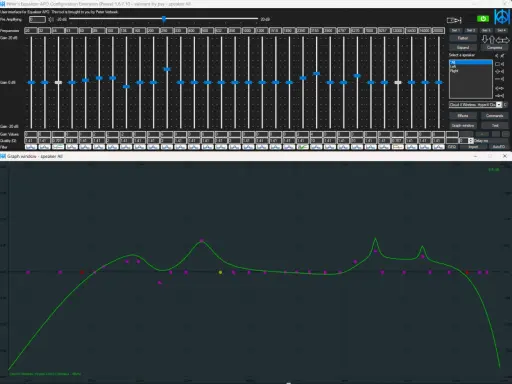Select configuration Set 3
The width and height of the screenshot is (512, 384).
coord(486,30)
